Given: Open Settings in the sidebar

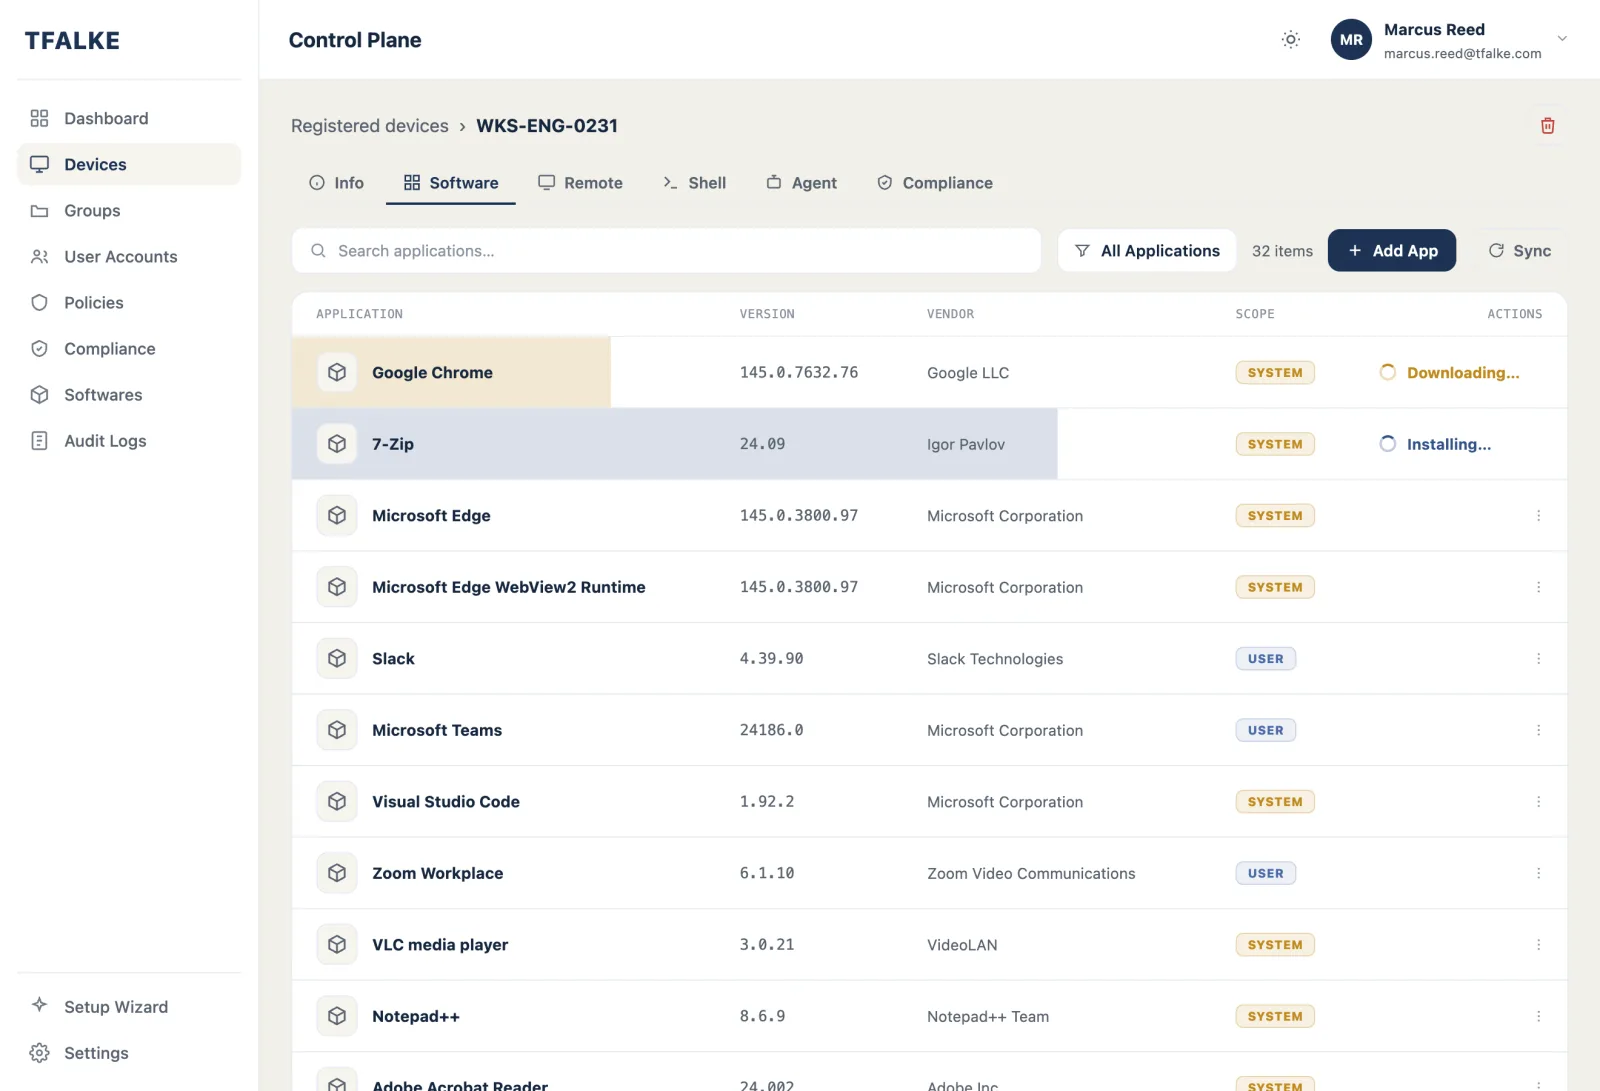Looking at the screenshot, I should click(129, 1052).
